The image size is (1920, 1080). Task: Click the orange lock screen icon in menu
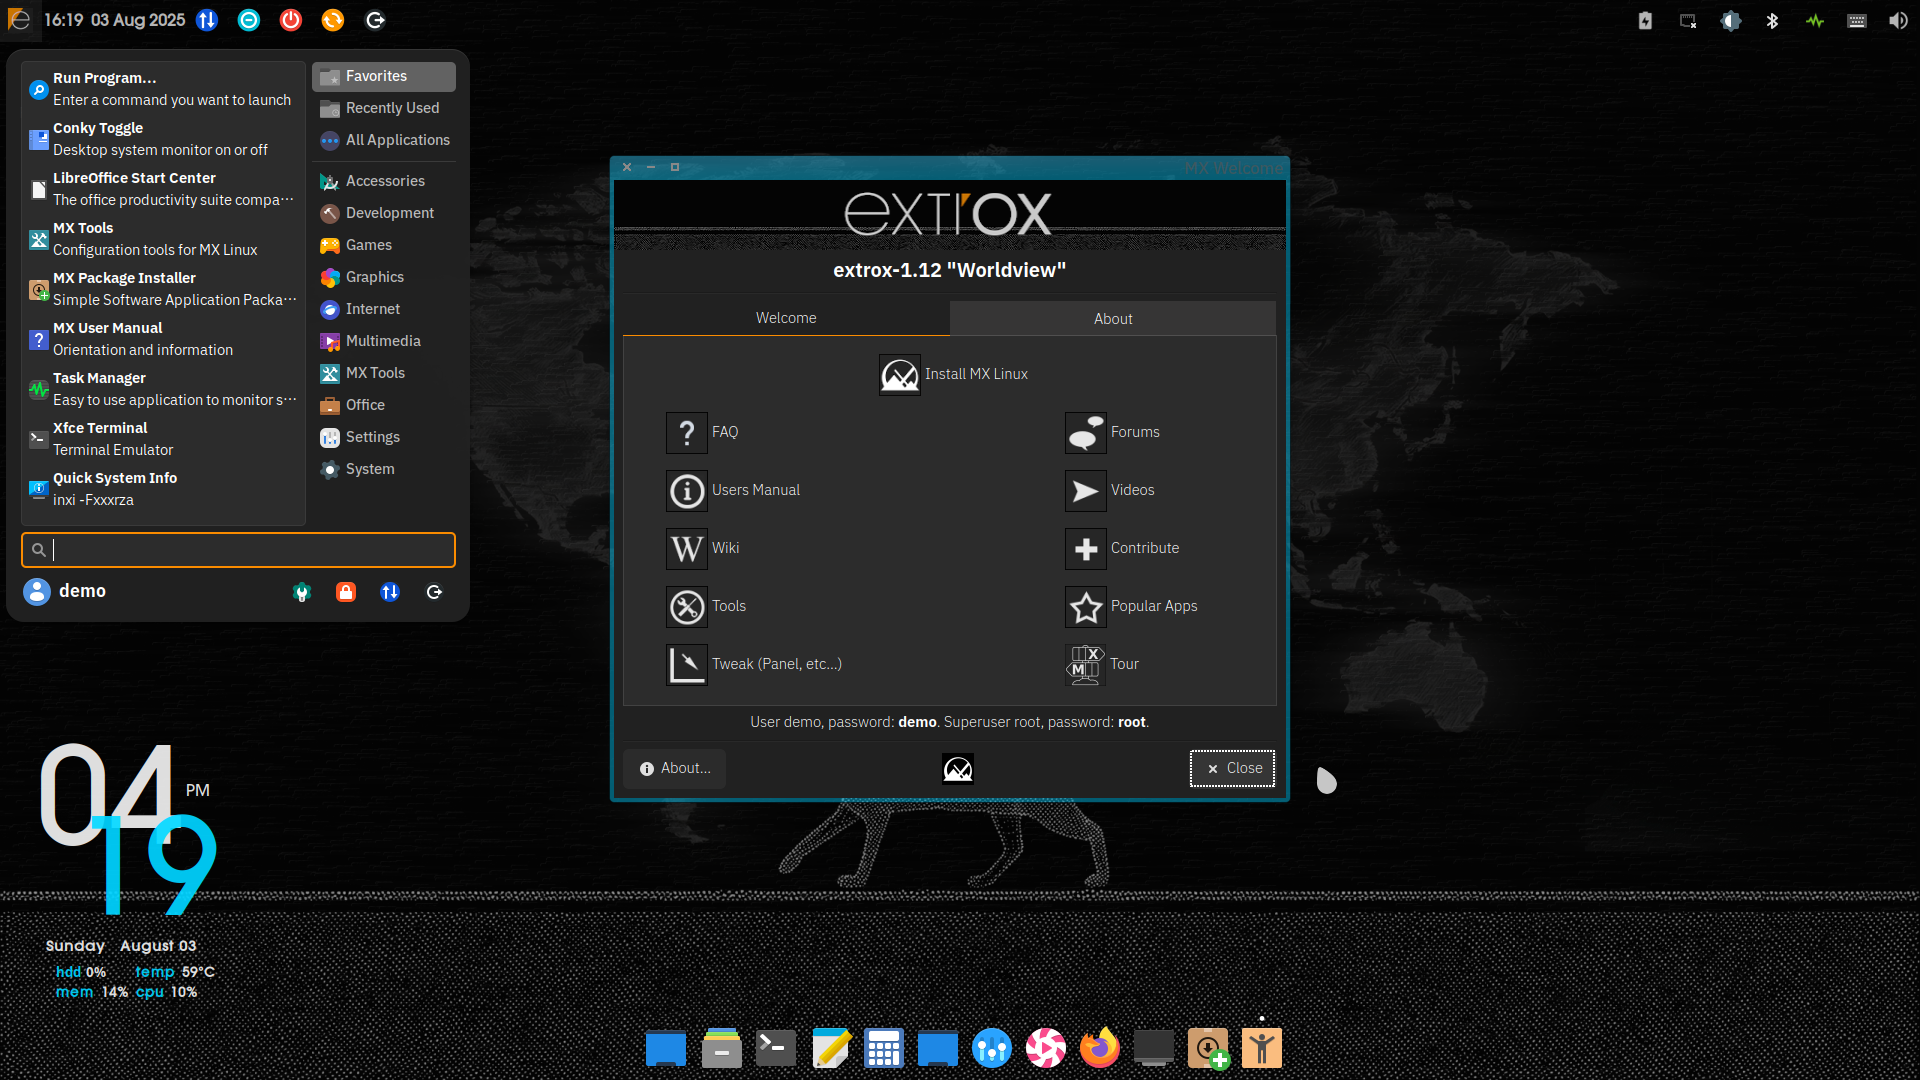point(346,592)
